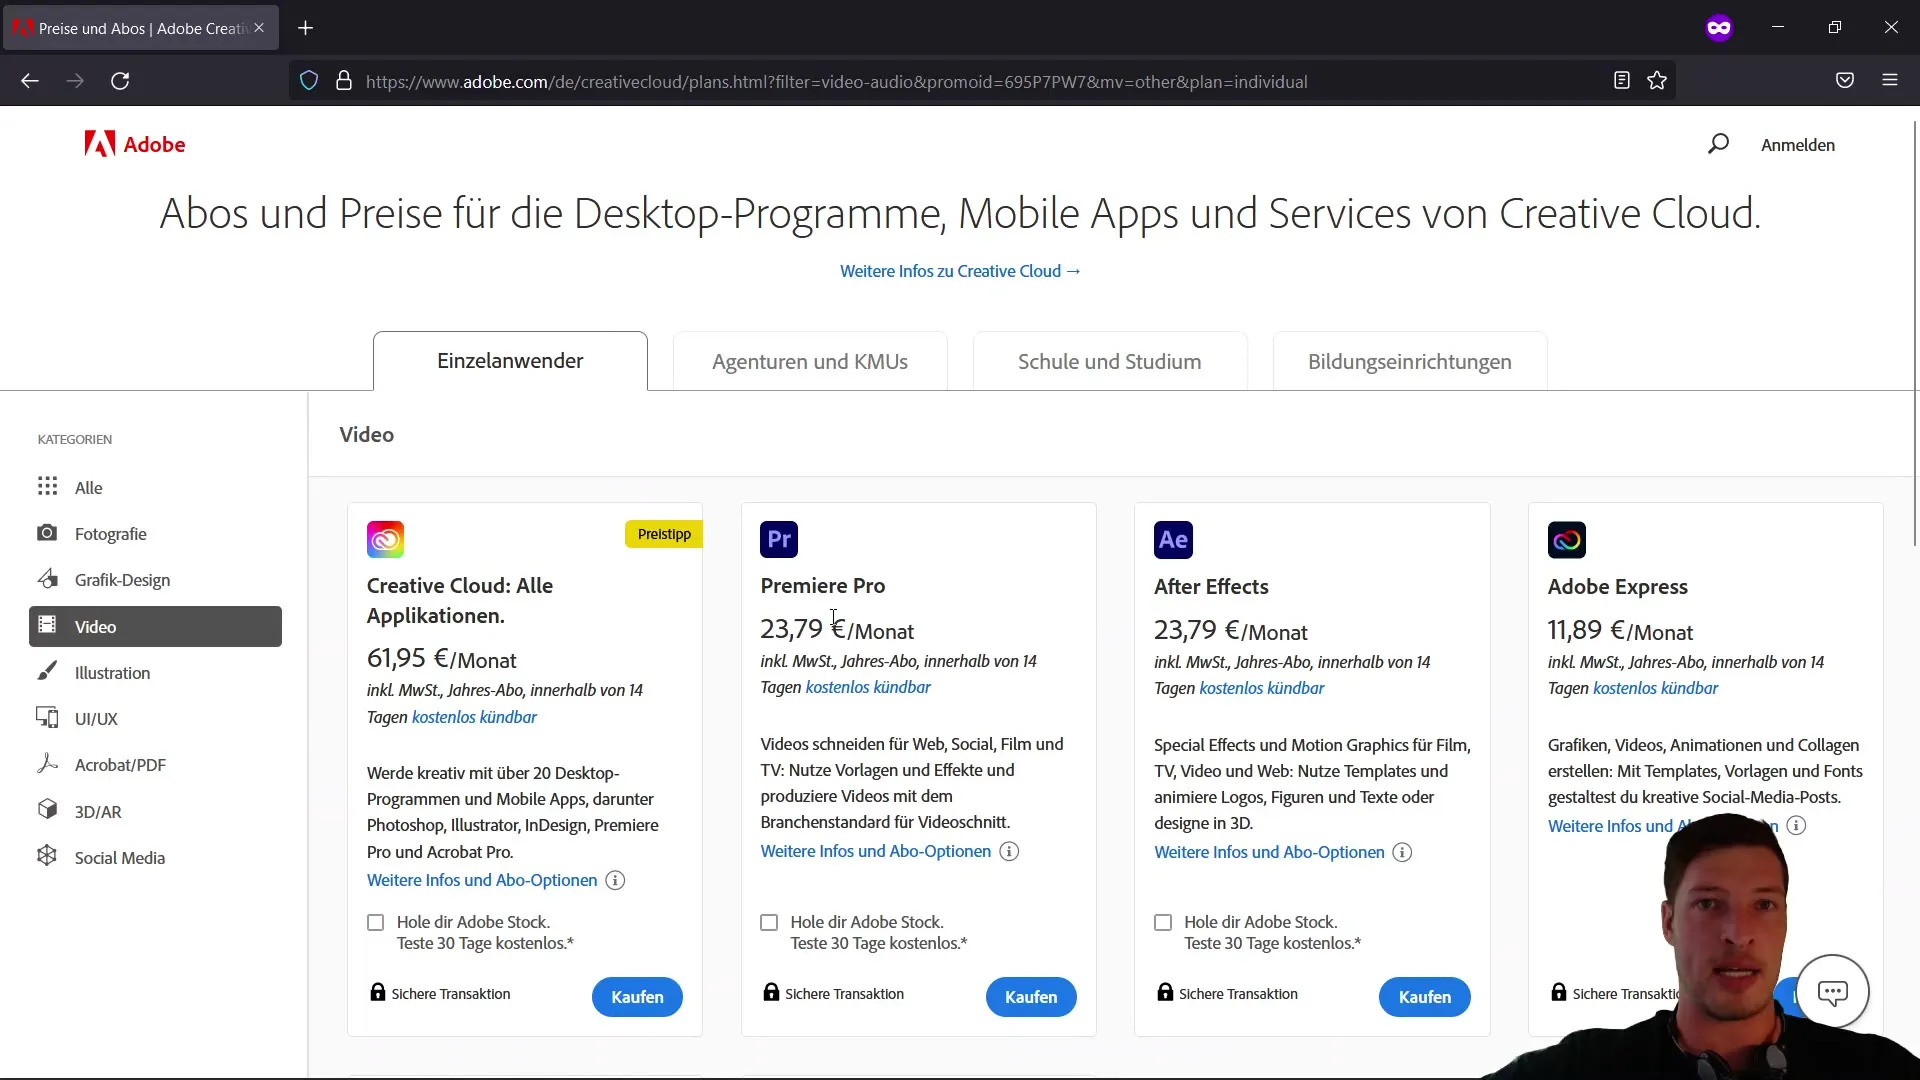Switch to the Bildungseinrichtungen tab

tap(1410, 361)
